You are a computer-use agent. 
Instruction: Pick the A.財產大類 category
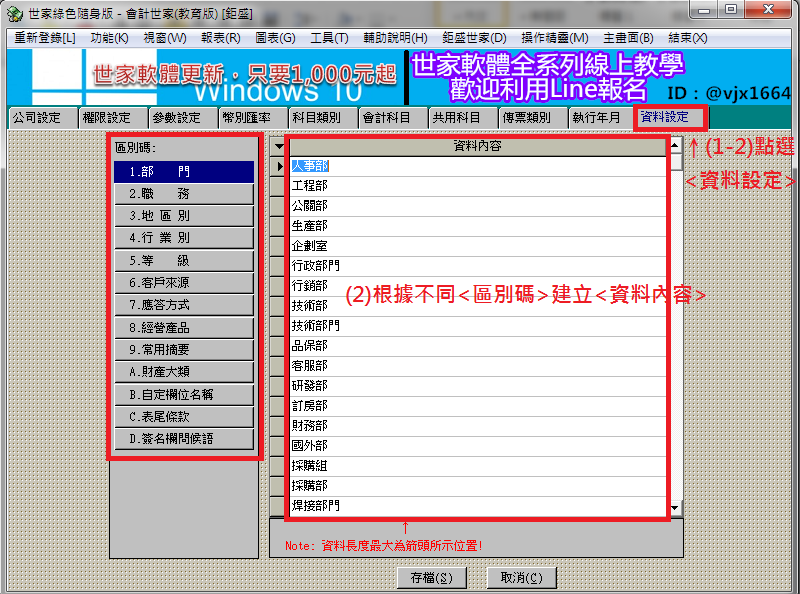pyautogui.click(x=184, y=372)
